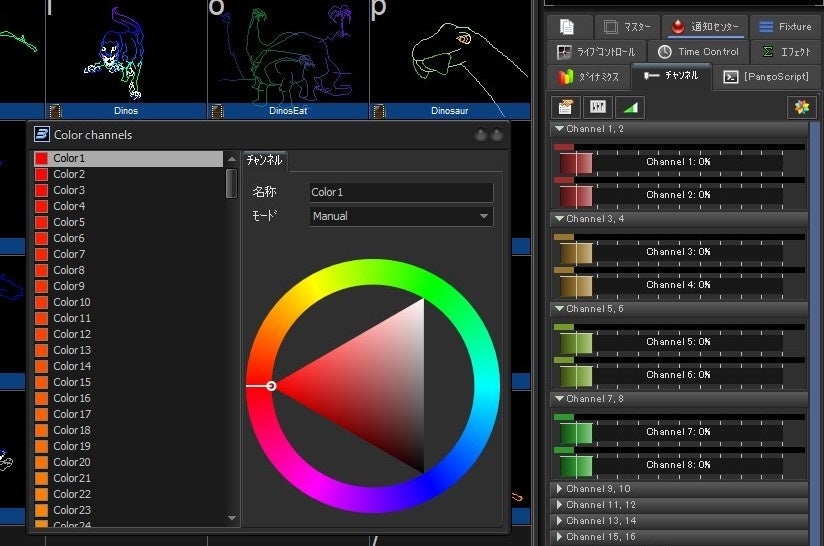This screenshot has height=546, width=824.
Task: Click the Channel 7 slider handle
Action: coord(574,432)
